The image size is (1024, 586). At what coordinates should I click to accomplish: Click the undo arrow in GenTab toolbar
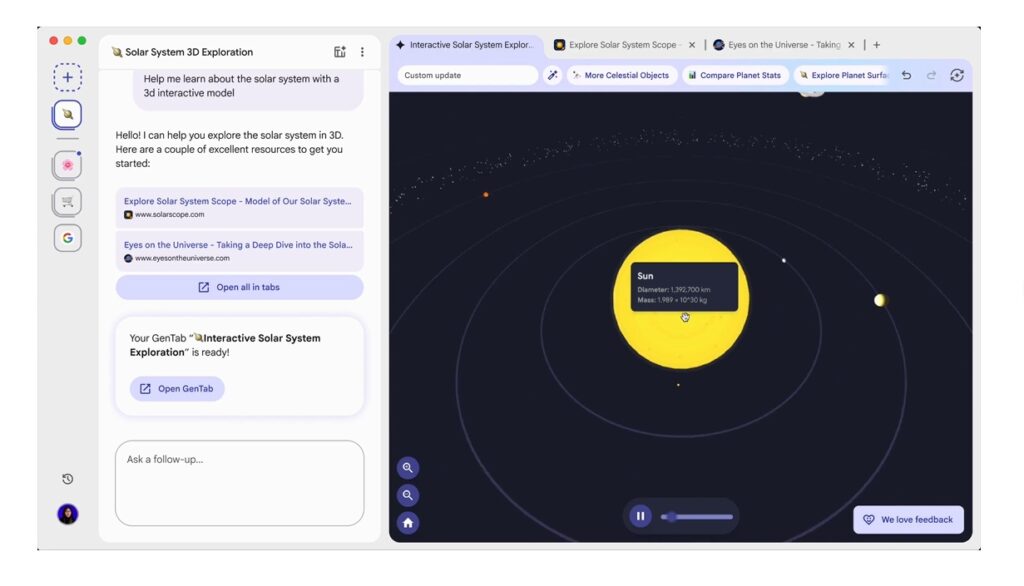(x=906, y=75)
